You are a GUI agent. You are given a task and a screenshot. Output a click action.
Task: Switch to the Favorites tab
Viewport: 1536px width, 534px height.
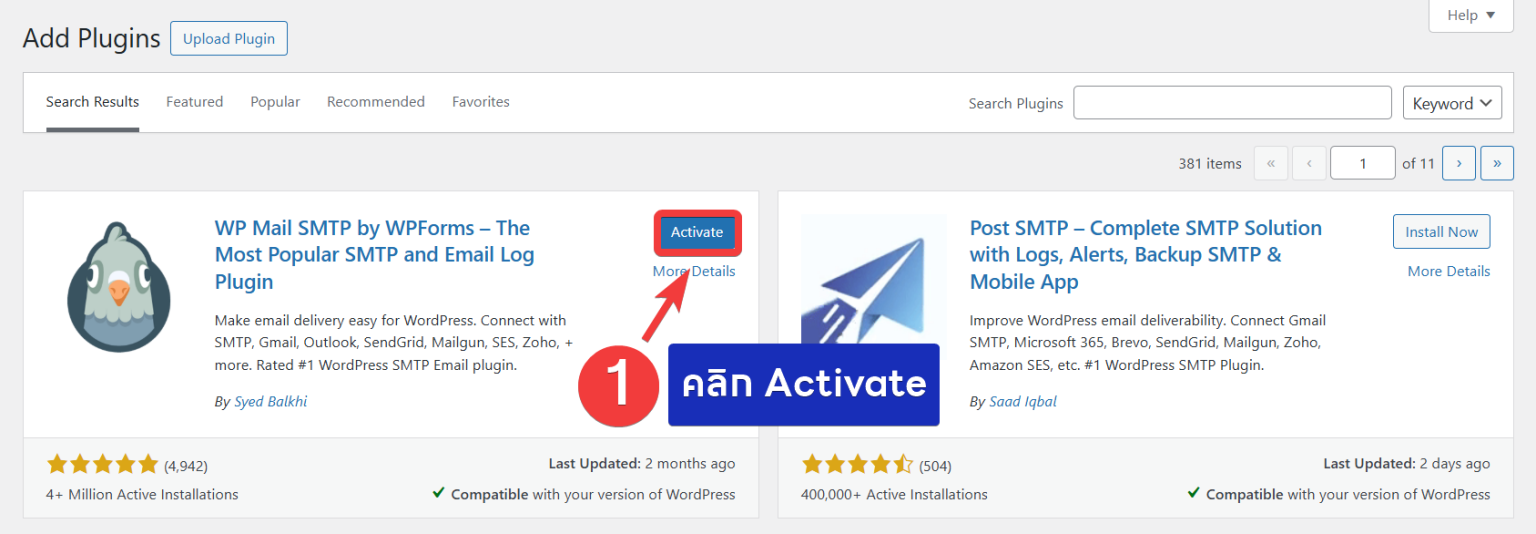(481, 102)
